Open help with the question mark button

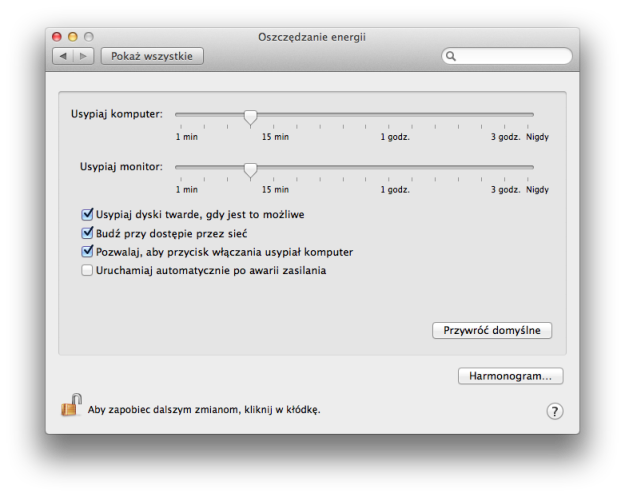click(554, 411)
